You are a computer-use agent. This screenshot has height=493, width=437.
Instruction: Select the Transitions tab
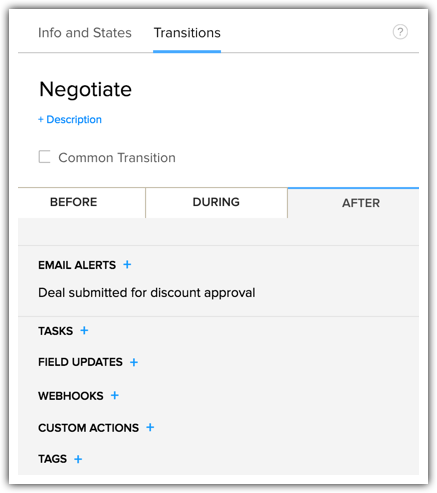[187, 33]
